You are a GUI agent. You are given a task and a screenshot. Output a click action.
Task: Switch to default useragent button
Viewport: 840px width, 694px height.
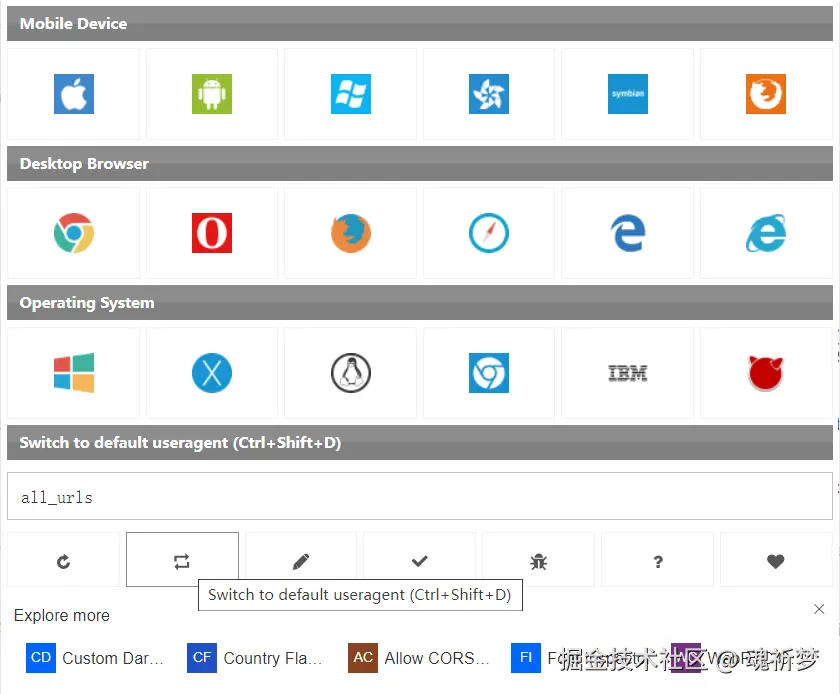[182, 561]
